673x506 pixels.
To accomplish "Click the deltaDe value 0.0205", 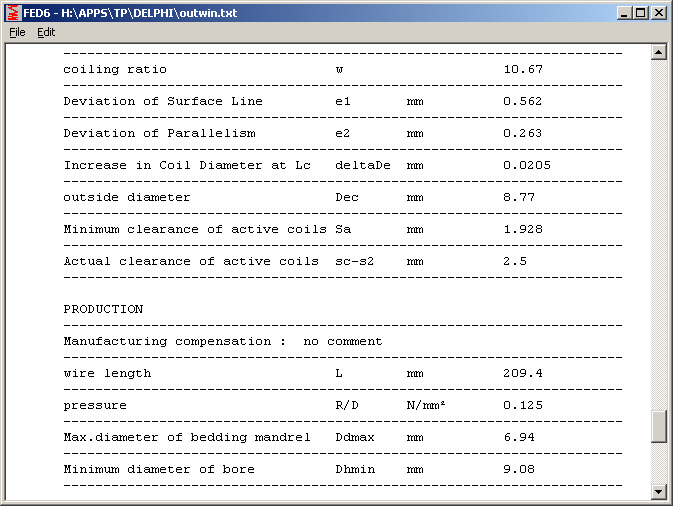I will [526, 165].
